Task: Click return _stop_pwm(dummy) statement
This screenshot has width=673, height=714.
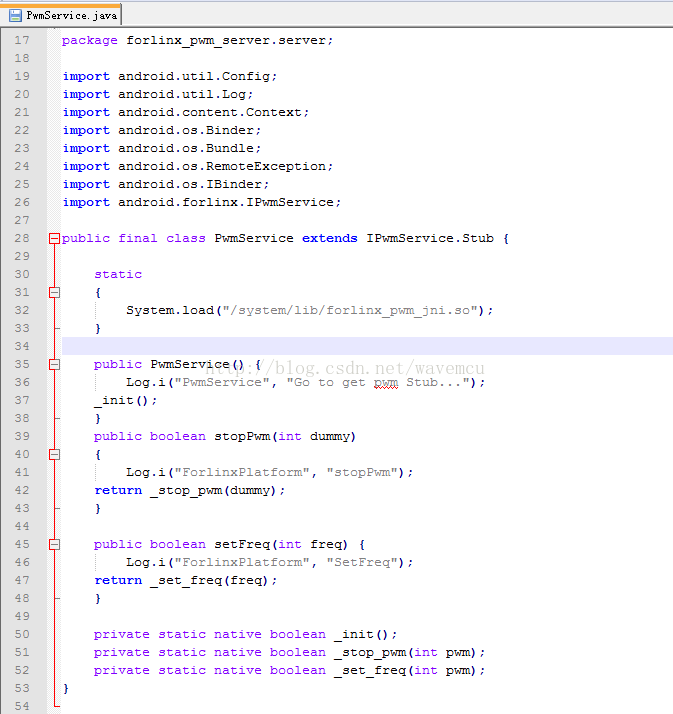Action: 189,490
